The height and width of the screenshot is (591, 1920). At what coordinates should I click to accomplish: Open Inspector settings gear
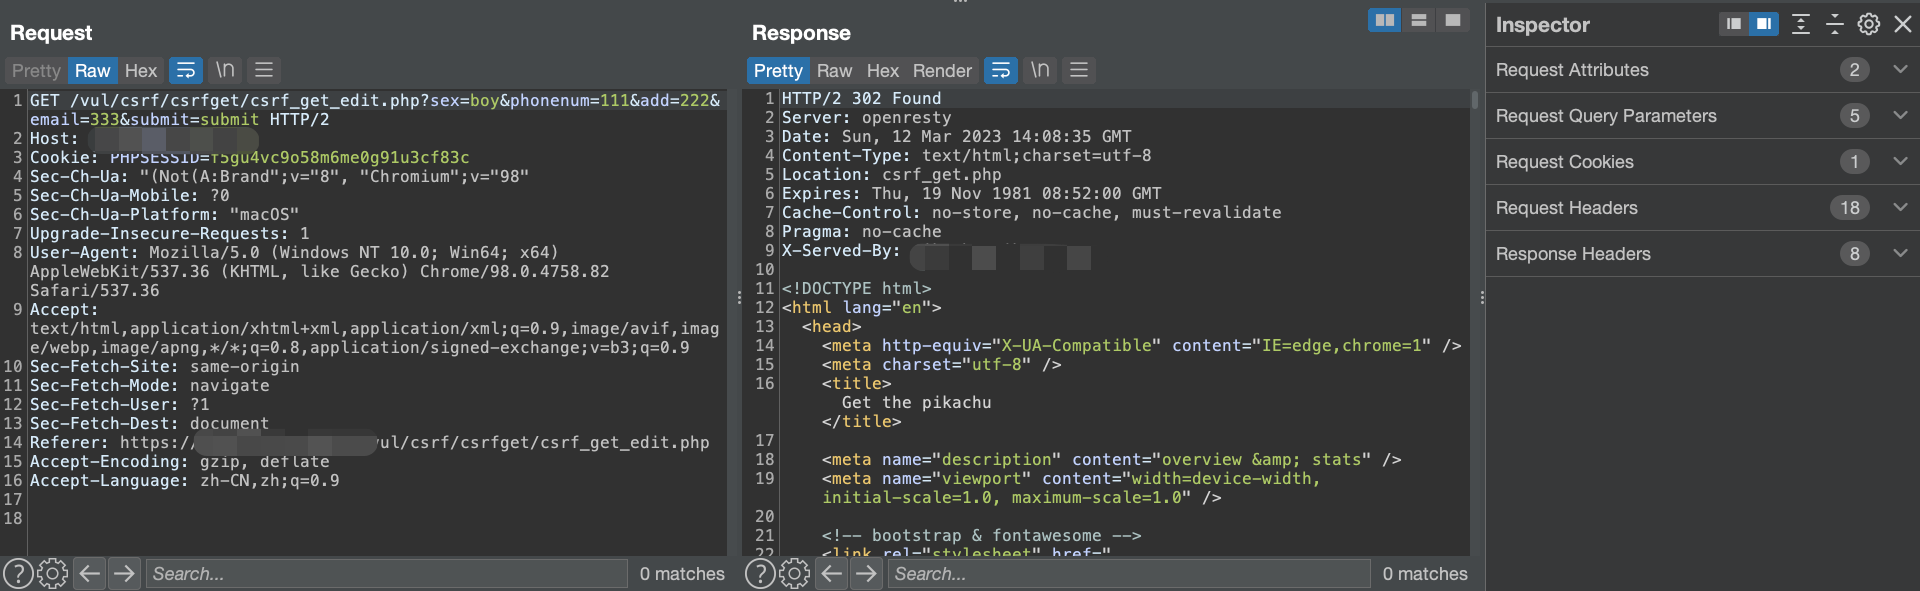1869,24
